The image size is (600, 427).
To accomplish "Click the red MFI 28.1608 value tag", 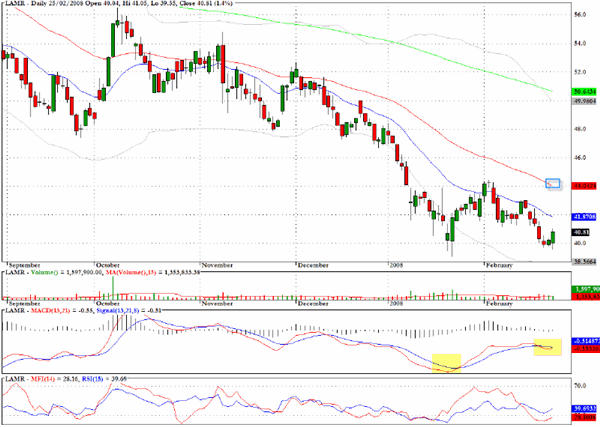I will point(584,417).
